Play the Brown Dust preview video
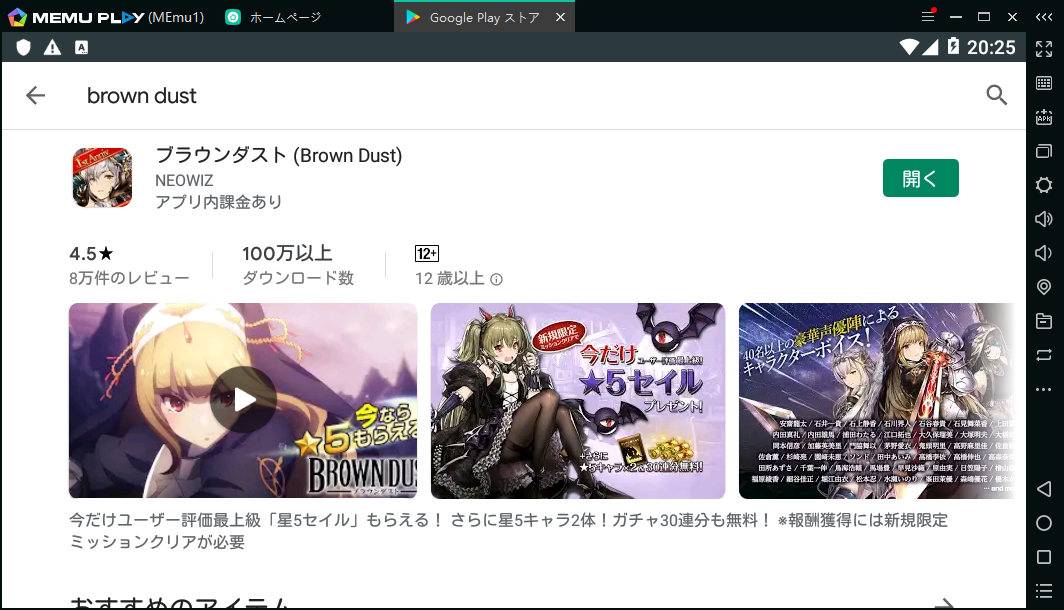 tap(244, 398)
